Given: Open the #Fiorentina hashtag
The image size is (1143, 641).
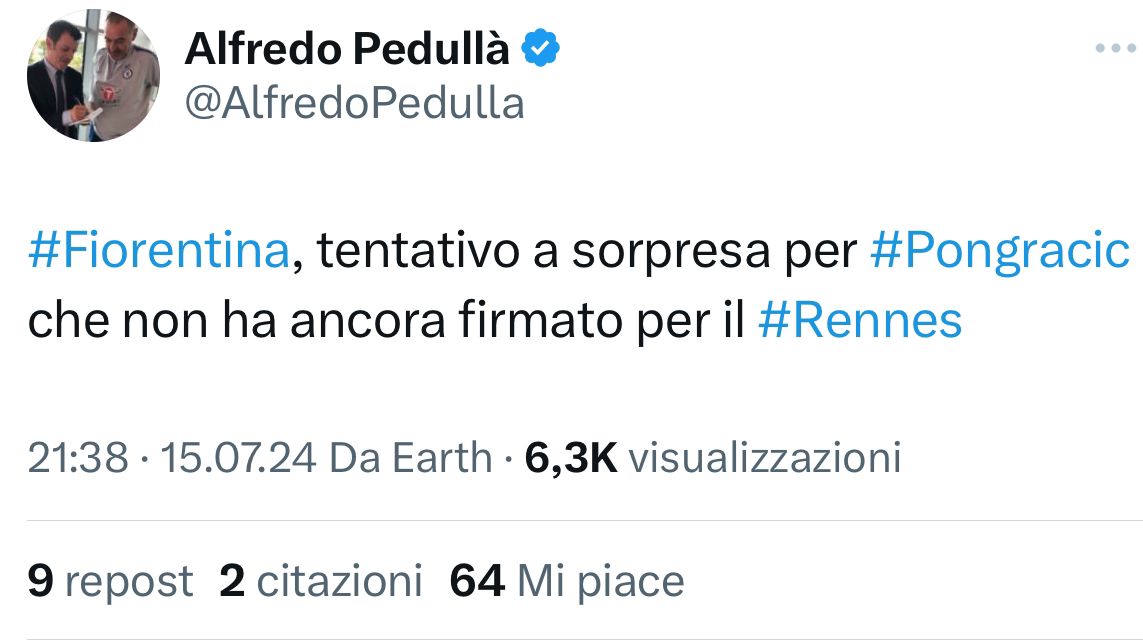Looking at the screenshot, I should [158, 252].
